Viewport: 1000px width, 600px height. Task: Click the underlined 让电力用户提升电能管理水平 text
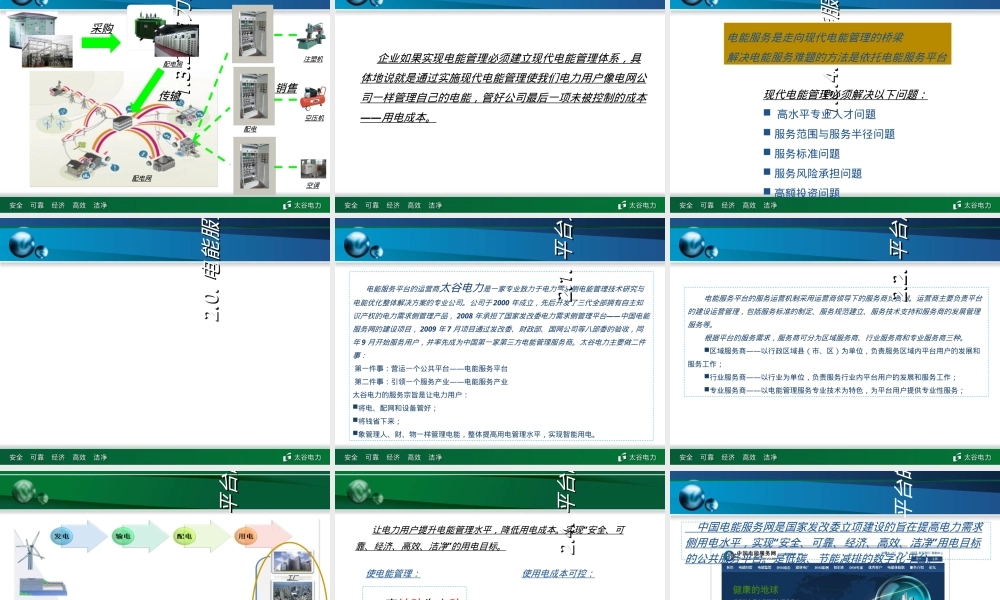pyautogui.click(x=491, y=538)
